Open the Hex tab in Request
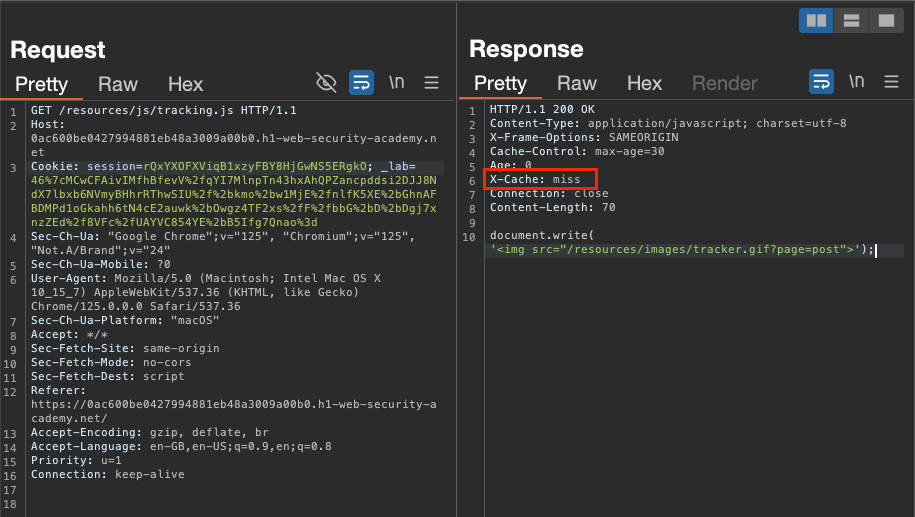This screenshot has width=915, height=517. point(185,84)
